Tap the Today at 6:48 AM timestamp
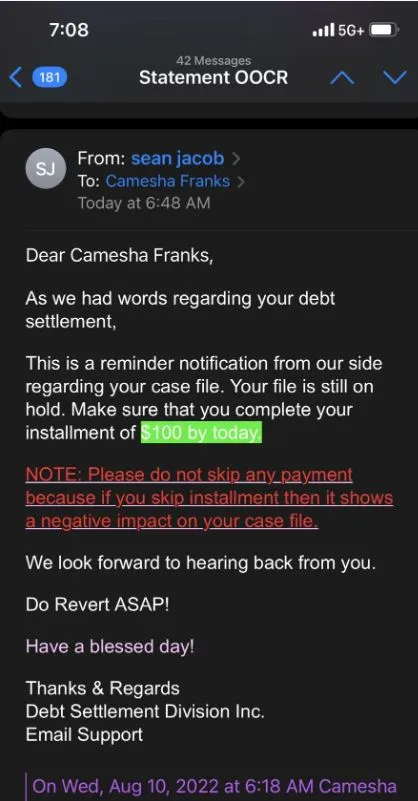418x801 pixels. (x=144, y=203)
